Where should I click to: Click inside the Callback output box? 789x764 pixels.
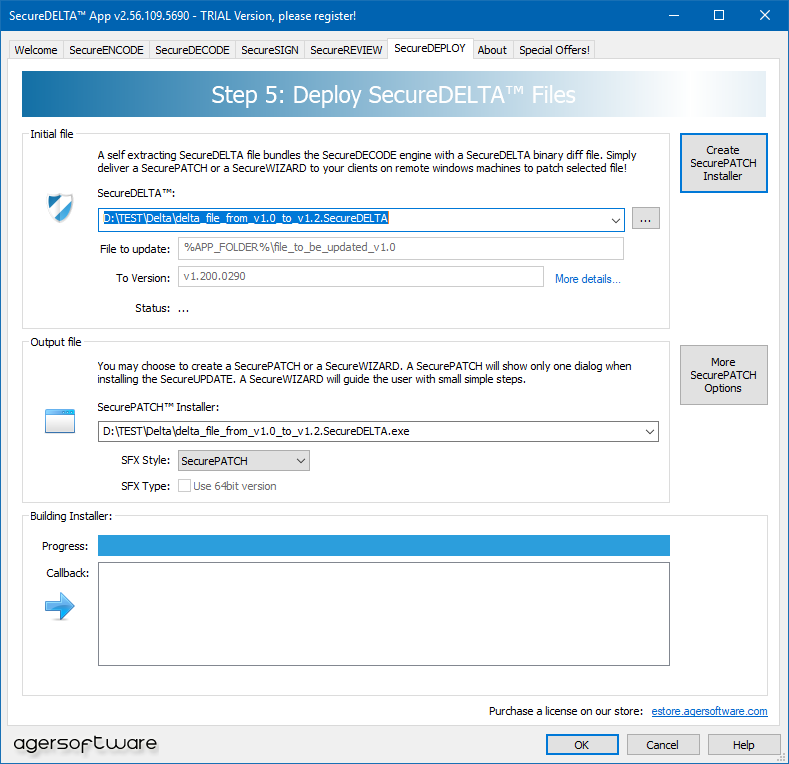(383, 614)
